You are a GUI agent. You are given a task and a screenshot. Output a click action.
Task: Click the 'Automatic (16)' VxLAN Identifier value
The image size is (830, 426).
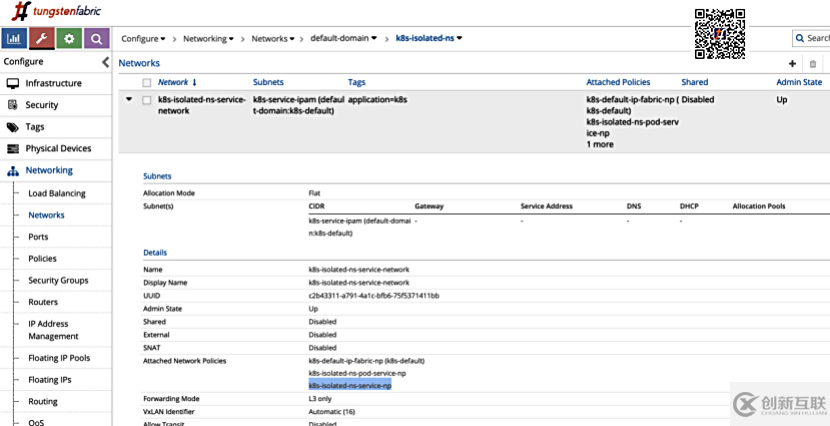[x=331, y=412]
